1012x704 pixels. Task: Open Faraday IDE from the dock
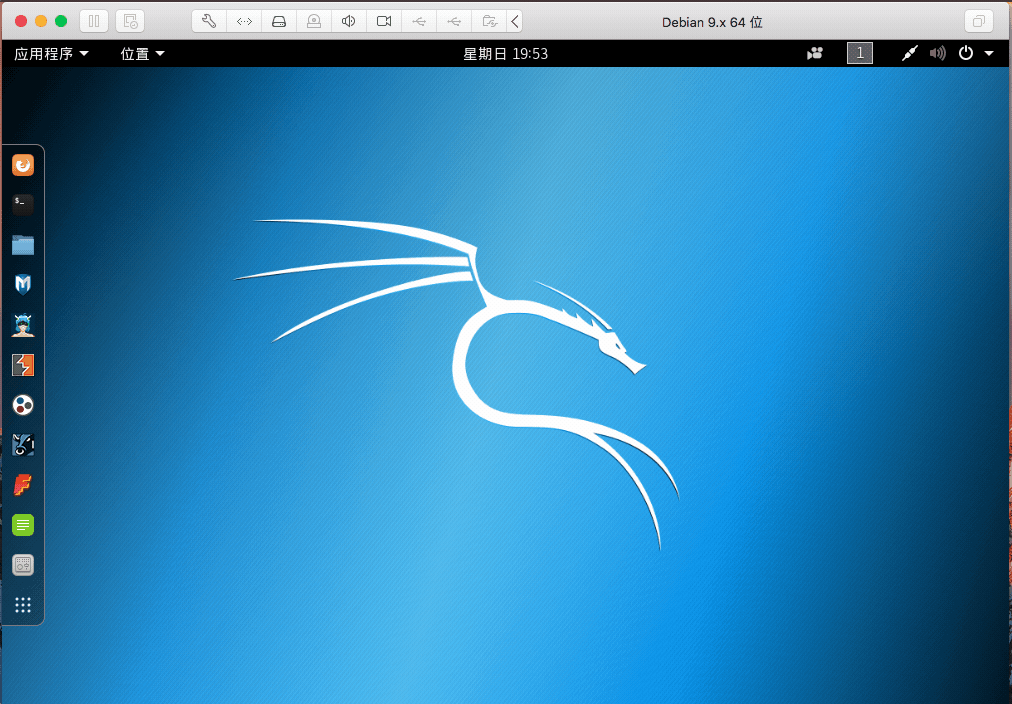point(23,485)
